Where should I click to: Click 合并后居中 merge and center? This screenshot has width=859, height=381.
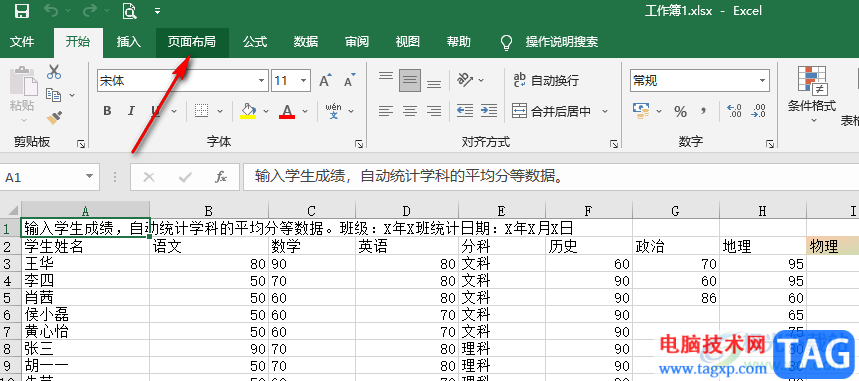click(552, 111)
